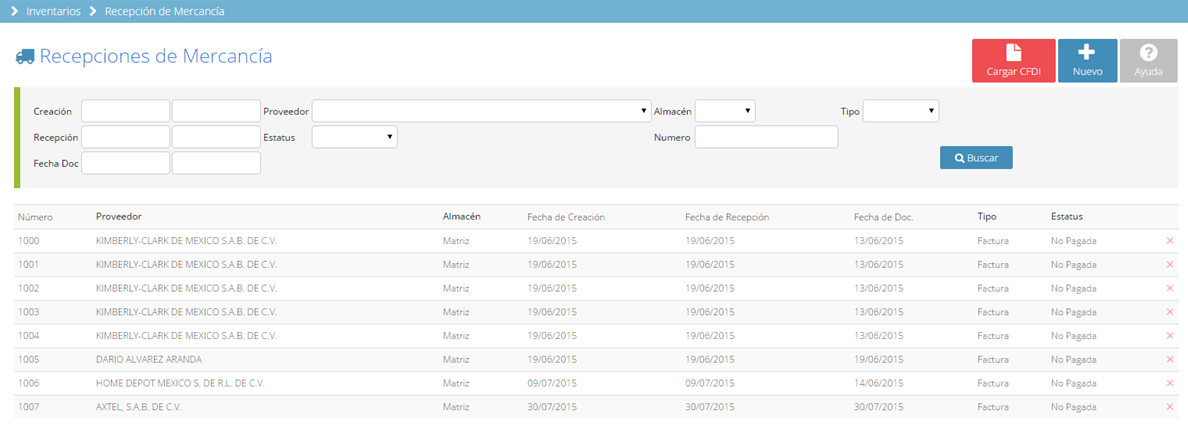
Task: Open reception number 1003
Action: pyautogui.click(x=29, y=311)
